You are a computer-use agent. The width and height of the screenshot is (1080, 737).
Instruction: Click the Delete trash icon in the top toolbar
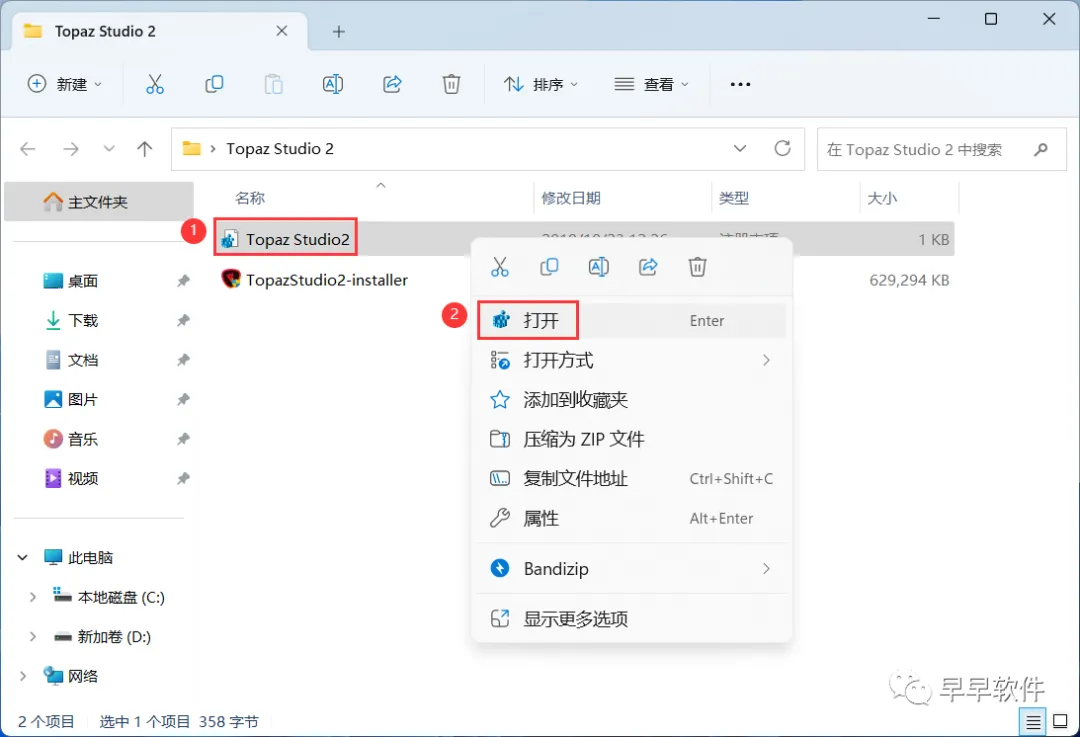click(x=451, y=84)
